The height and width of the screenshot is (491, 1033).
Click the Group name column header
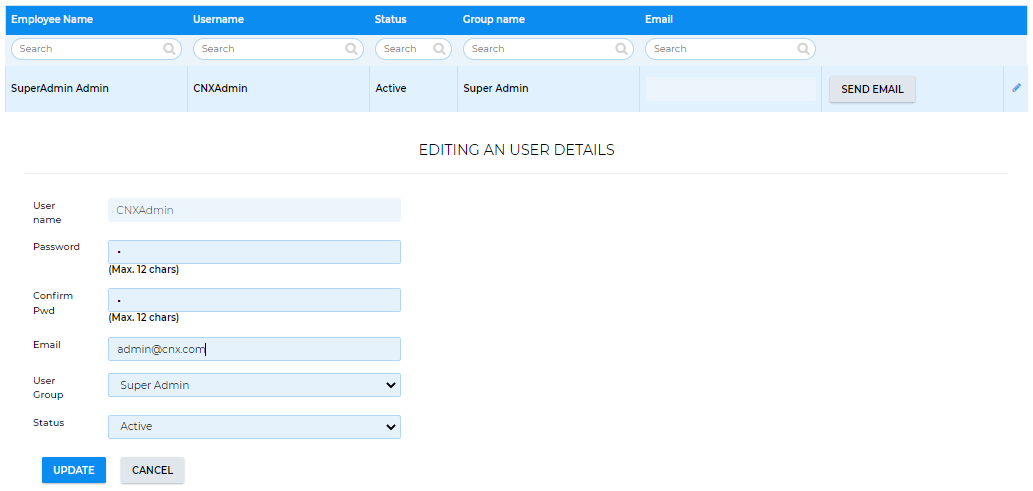point(493,19)
